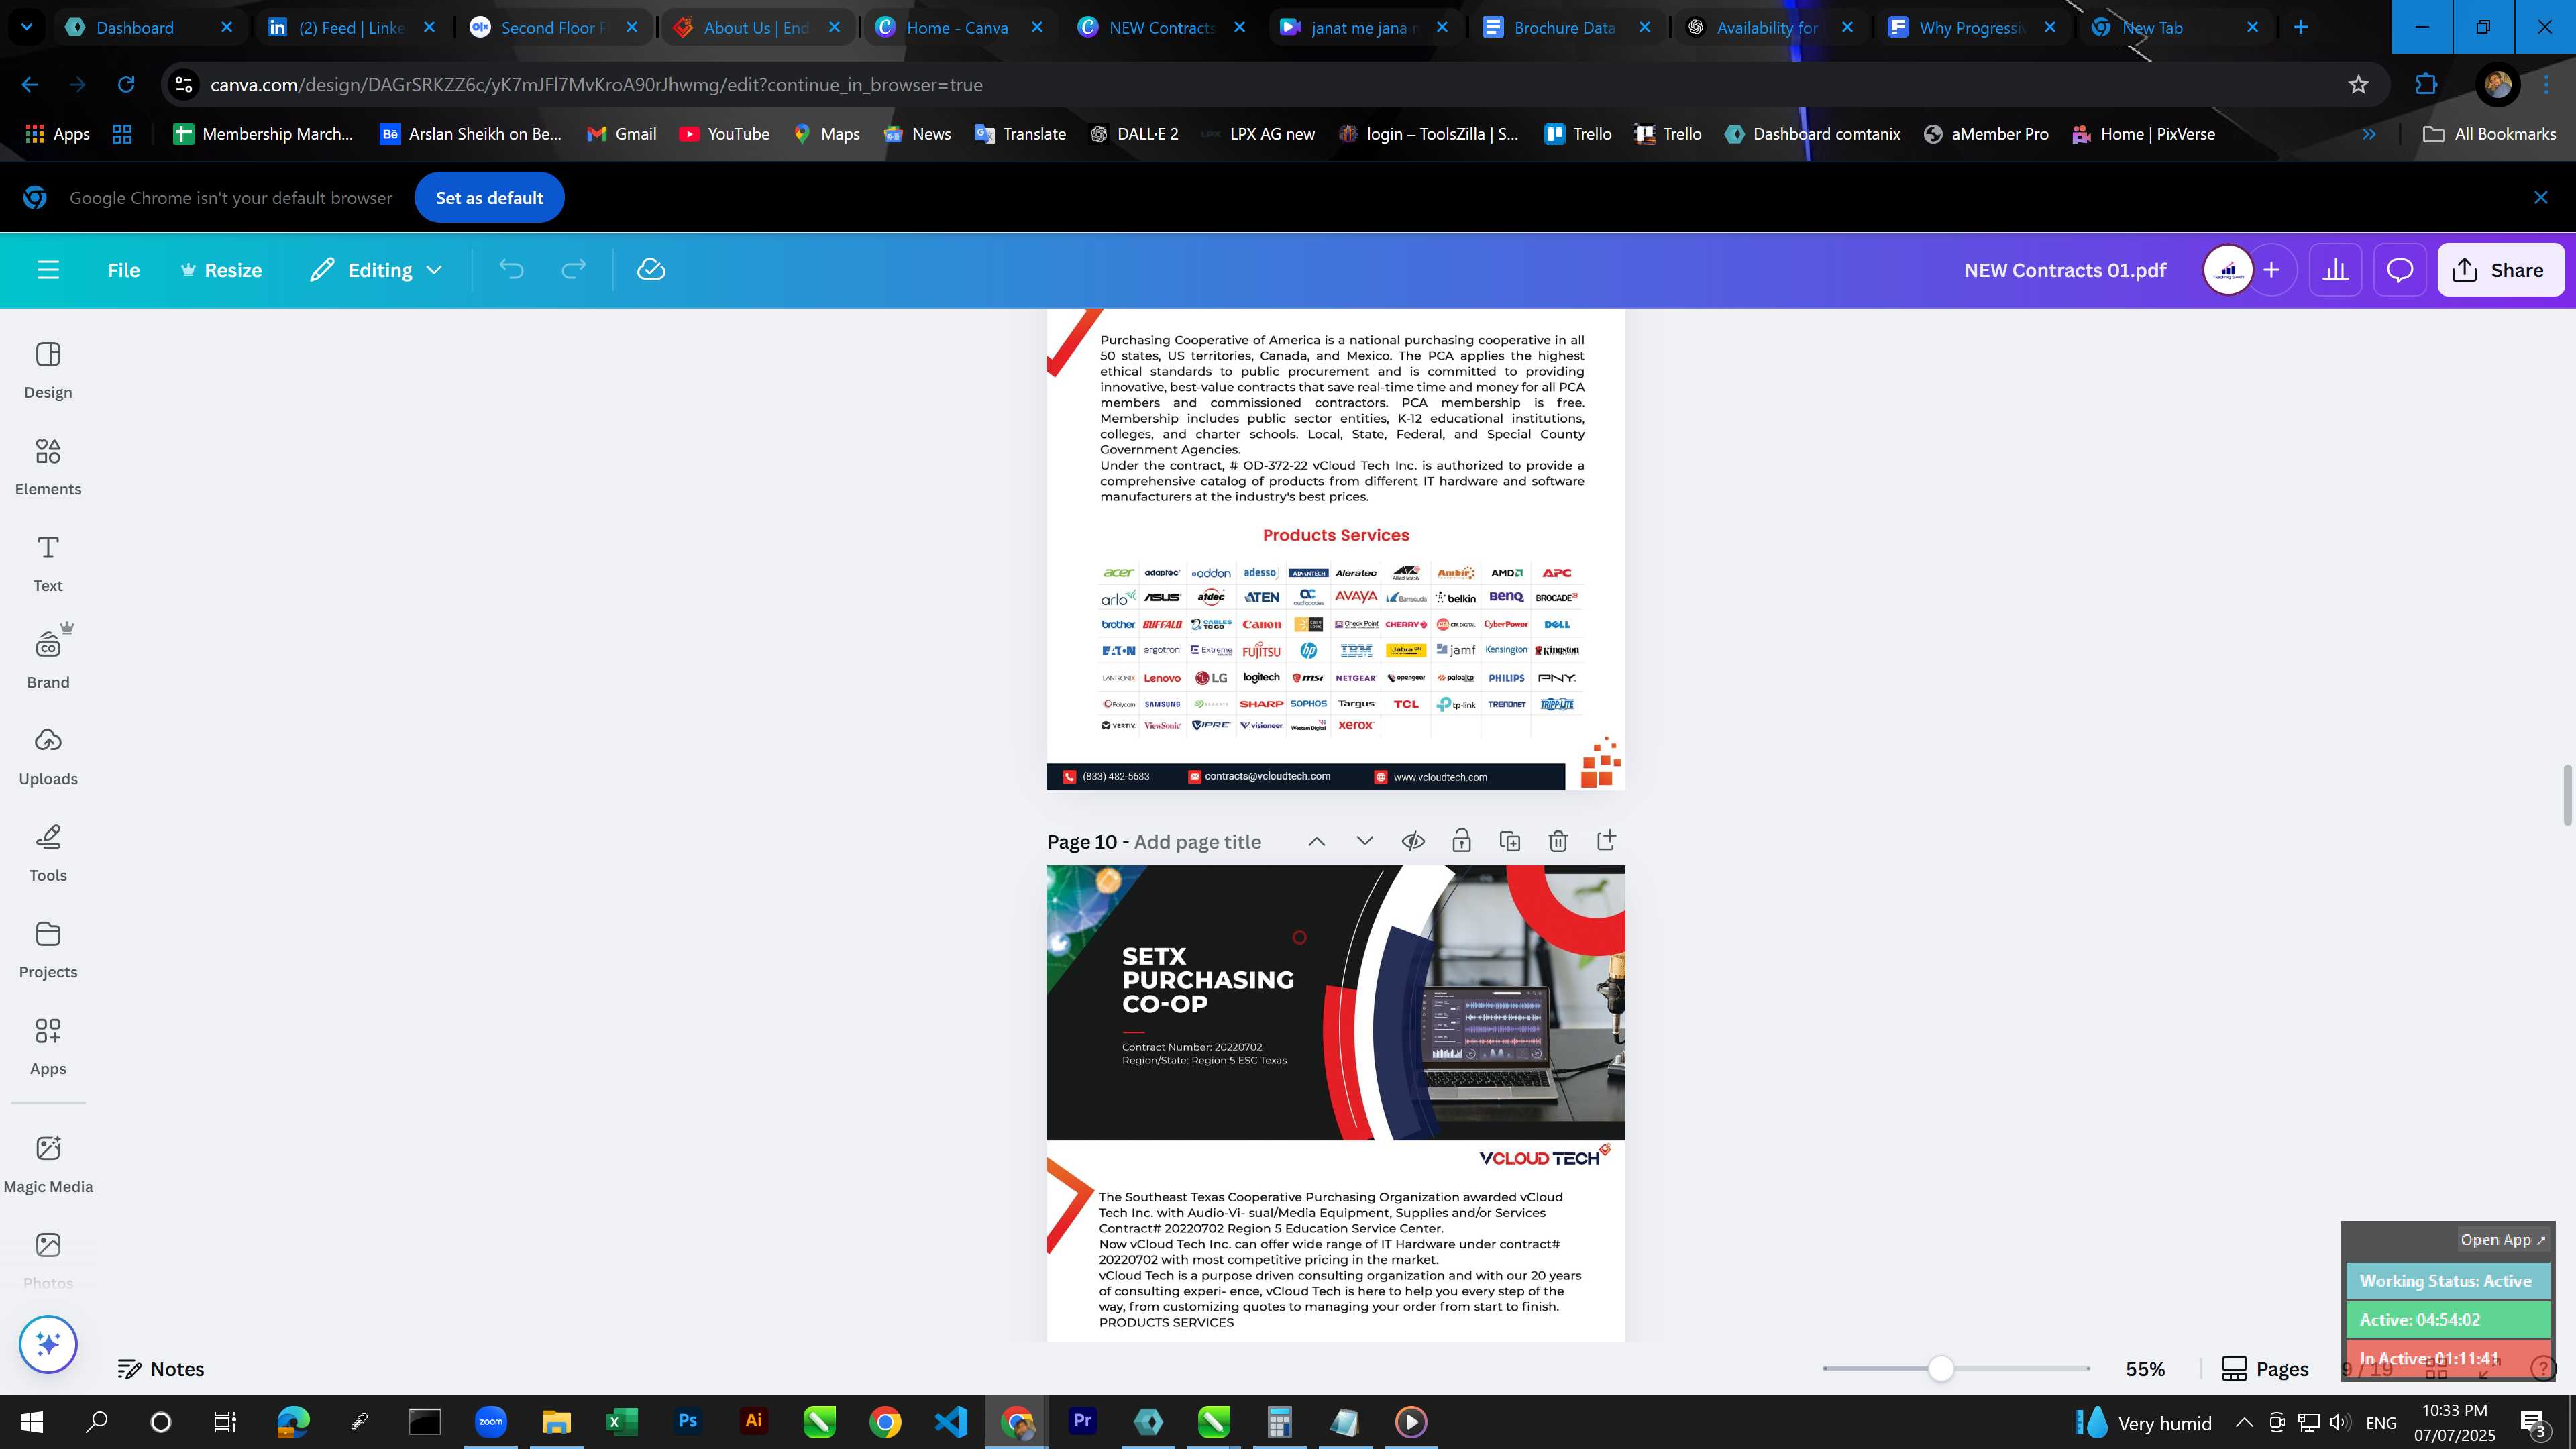
Task: Move Page 10 down
Action: click(1365, 842)
